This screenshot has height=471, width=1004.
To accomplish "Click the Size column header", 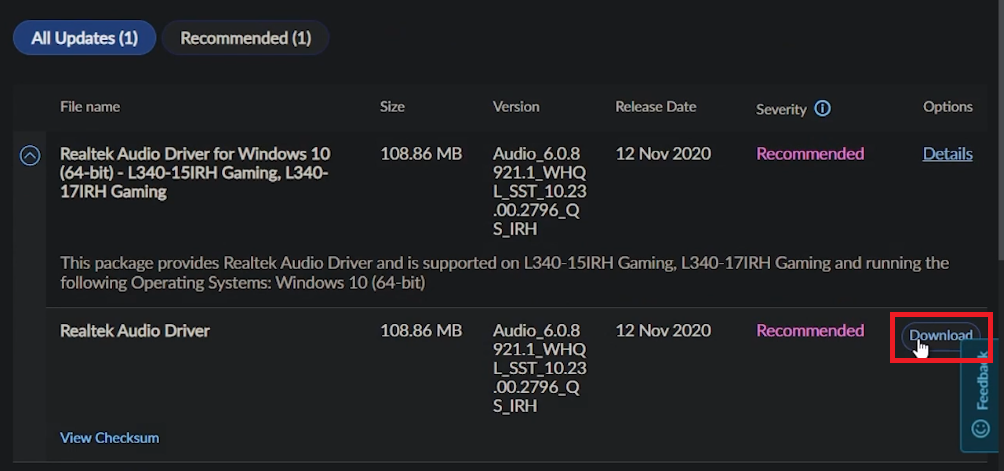I will point(392,107).
